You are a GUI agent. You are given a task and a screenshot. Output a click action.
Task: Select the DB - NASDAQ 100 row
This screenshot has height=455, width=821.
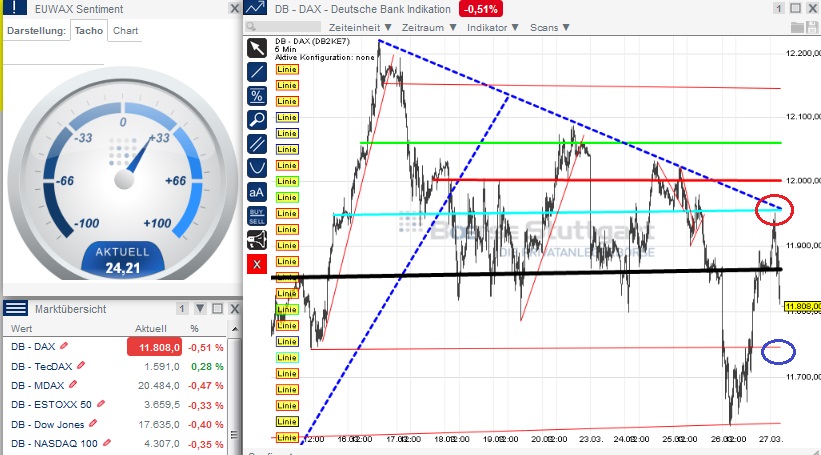116,443
